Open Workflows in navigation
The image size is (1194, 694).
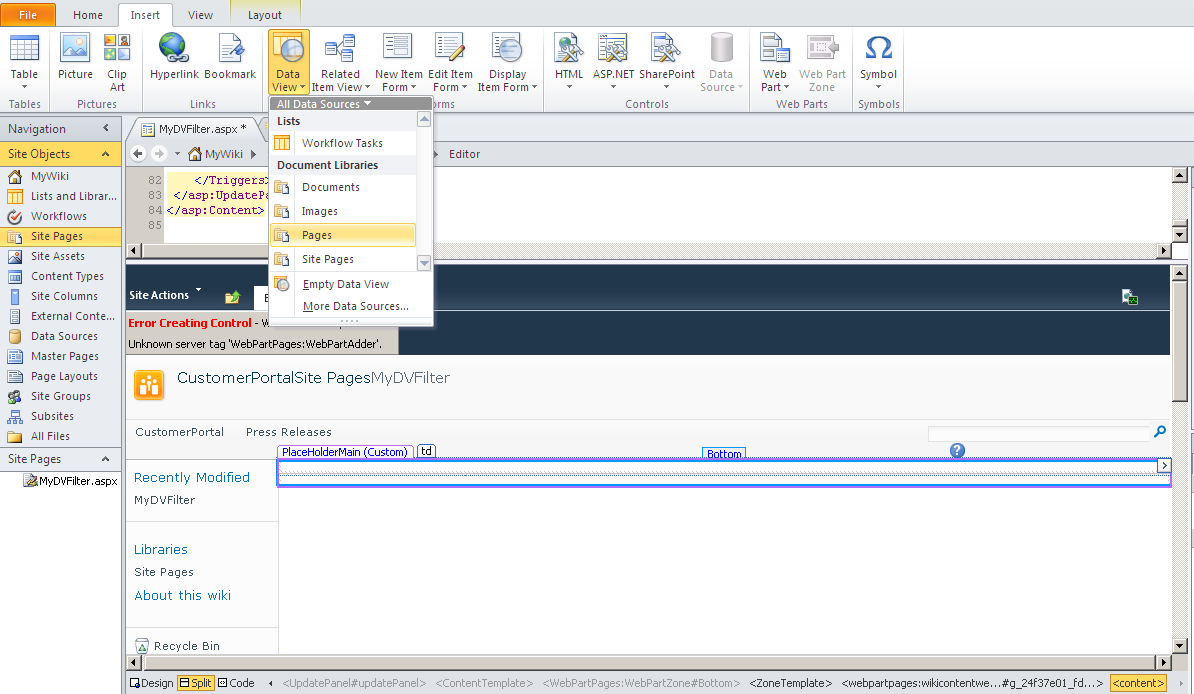pos(61,216)
